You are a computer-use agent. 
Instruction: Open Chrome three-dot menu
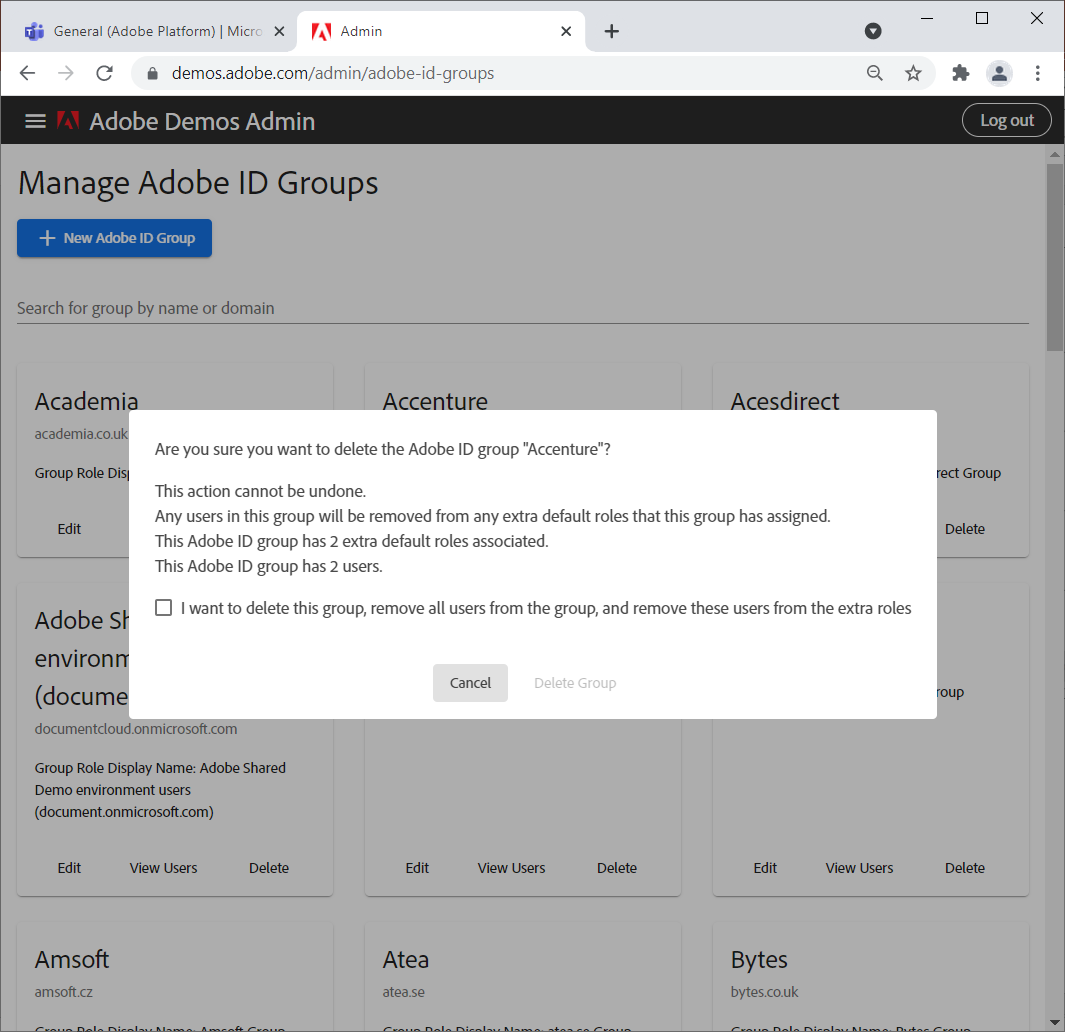coord(1037,73)
